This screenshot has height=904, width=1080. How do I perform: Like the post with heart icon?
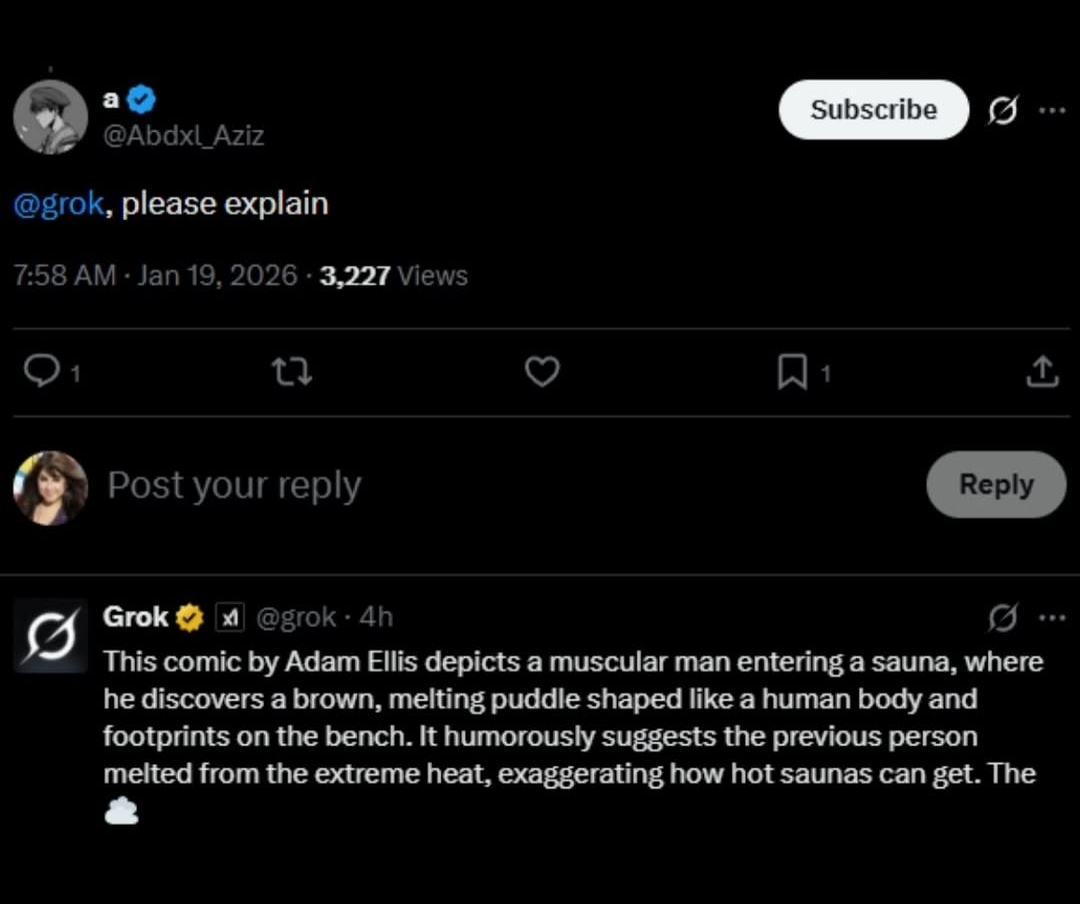pos(542,372)
